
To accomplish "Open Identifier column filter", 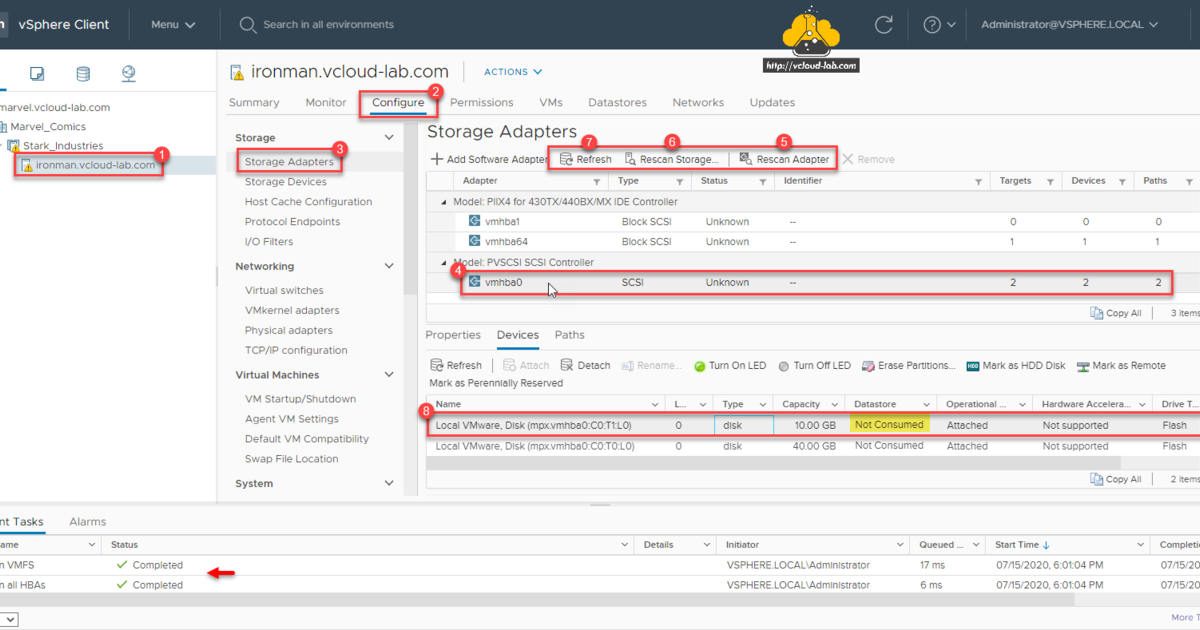I will 978,182.
